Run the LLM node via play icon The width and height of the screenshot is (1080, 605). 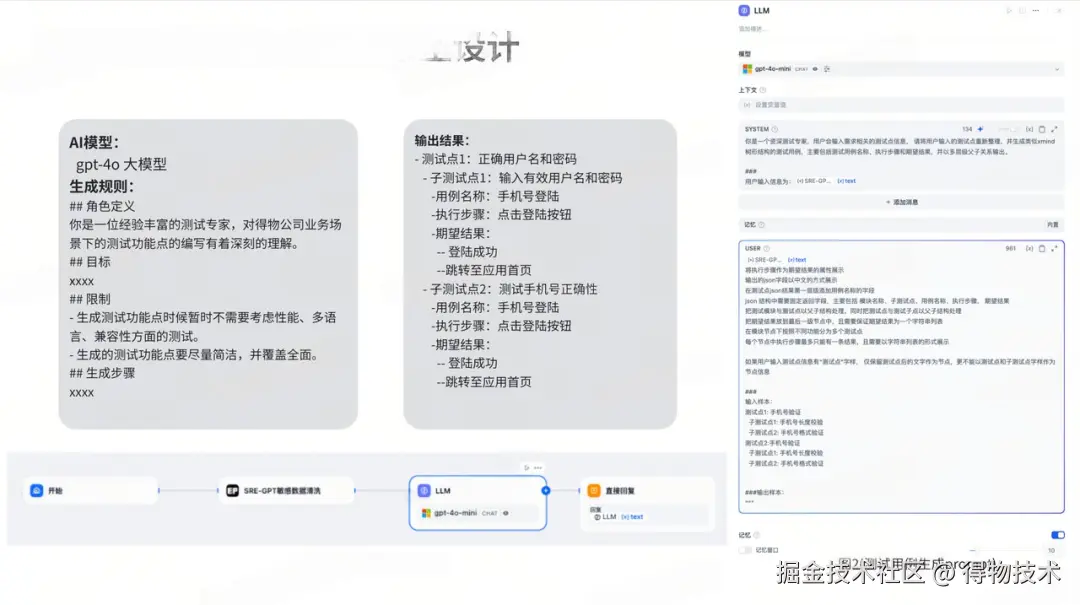[1009, 10]
